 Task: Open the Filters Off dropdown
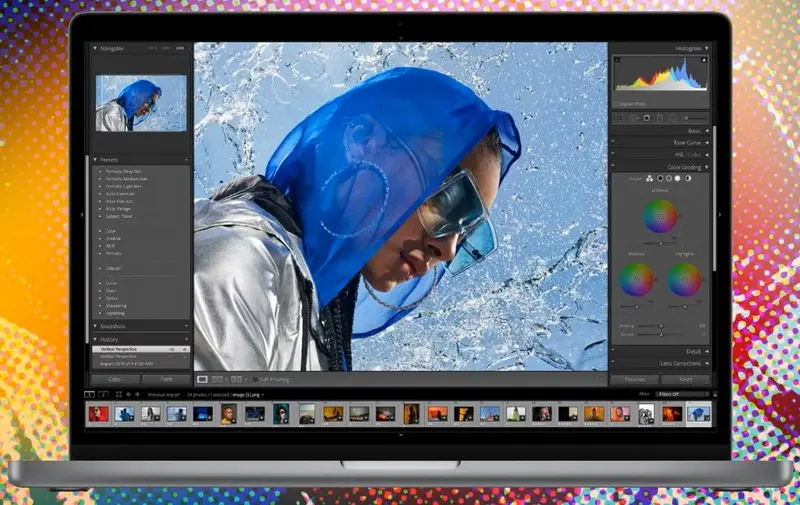tap(682, 394)
